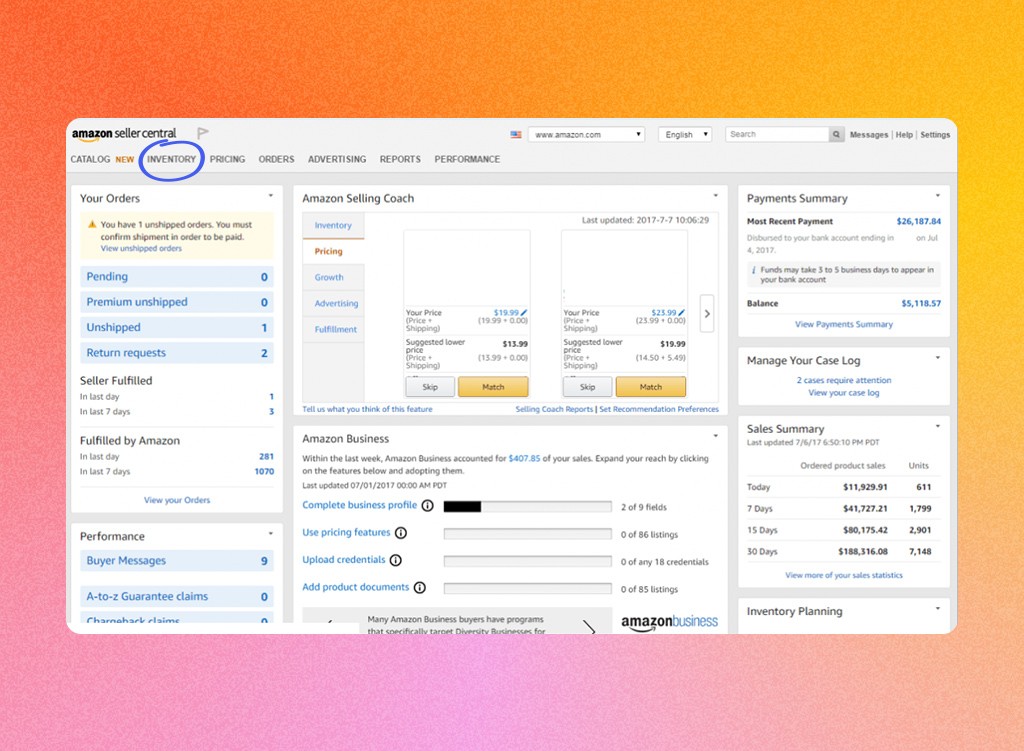Image resolution: width=1024 pixels, height=751 pixels.
Task: Open the Unshipped orders row
Action: 177,328
